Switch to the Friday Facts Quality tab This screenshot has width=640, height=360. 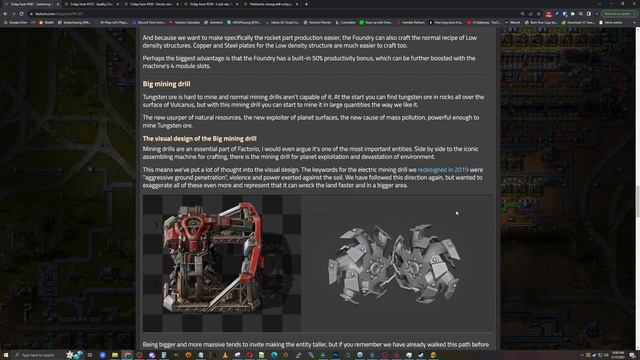pyautogui.click(x=90, y=4)
